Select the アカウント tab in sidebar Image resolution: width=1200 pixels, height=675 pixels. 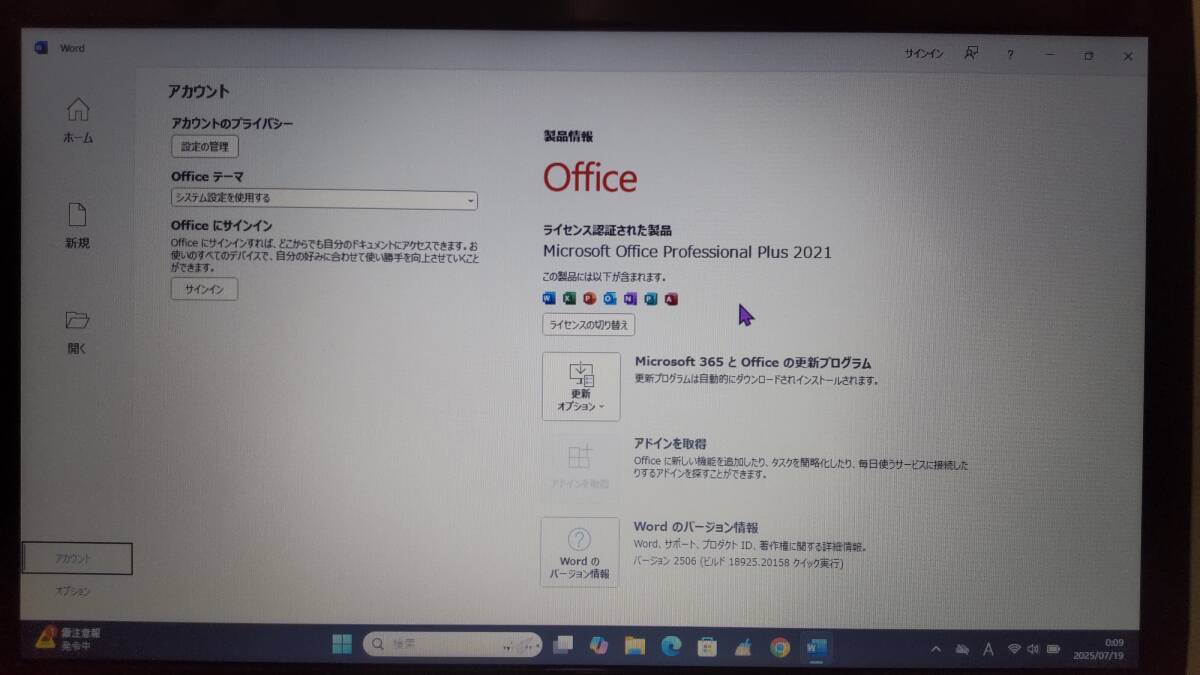[x=77, y=559]
